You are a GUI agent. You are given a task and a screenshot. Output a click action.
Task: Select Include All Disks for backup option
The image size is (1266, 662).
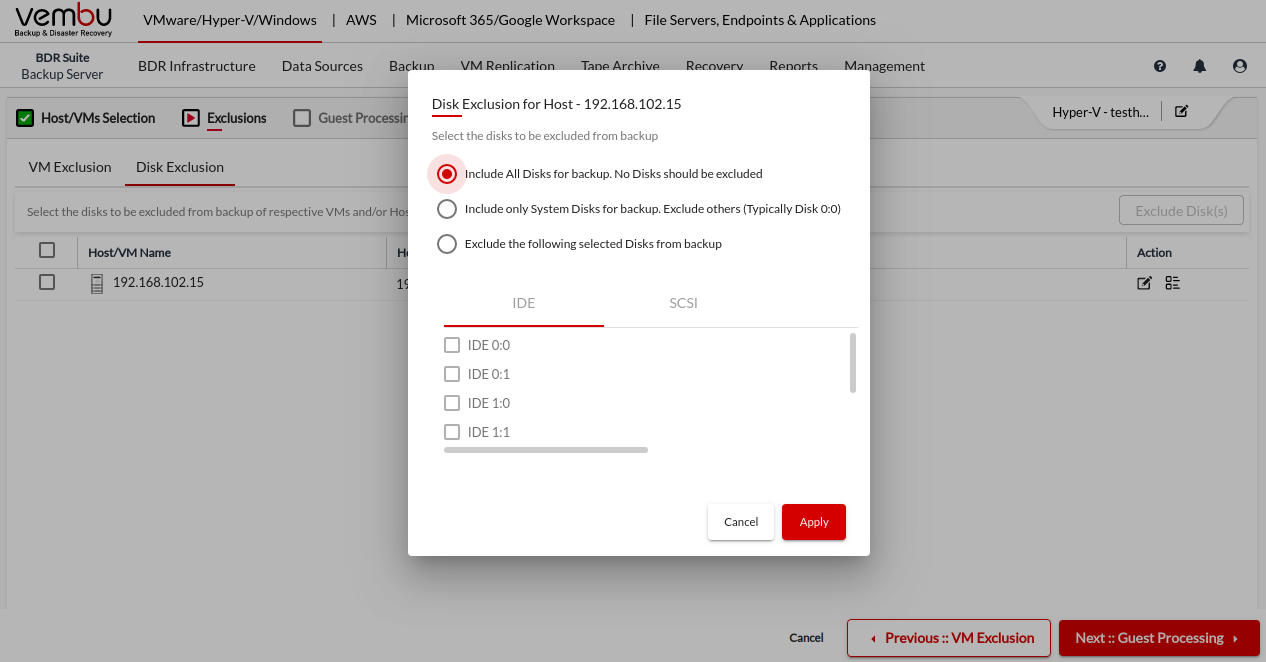pos(447,174)
